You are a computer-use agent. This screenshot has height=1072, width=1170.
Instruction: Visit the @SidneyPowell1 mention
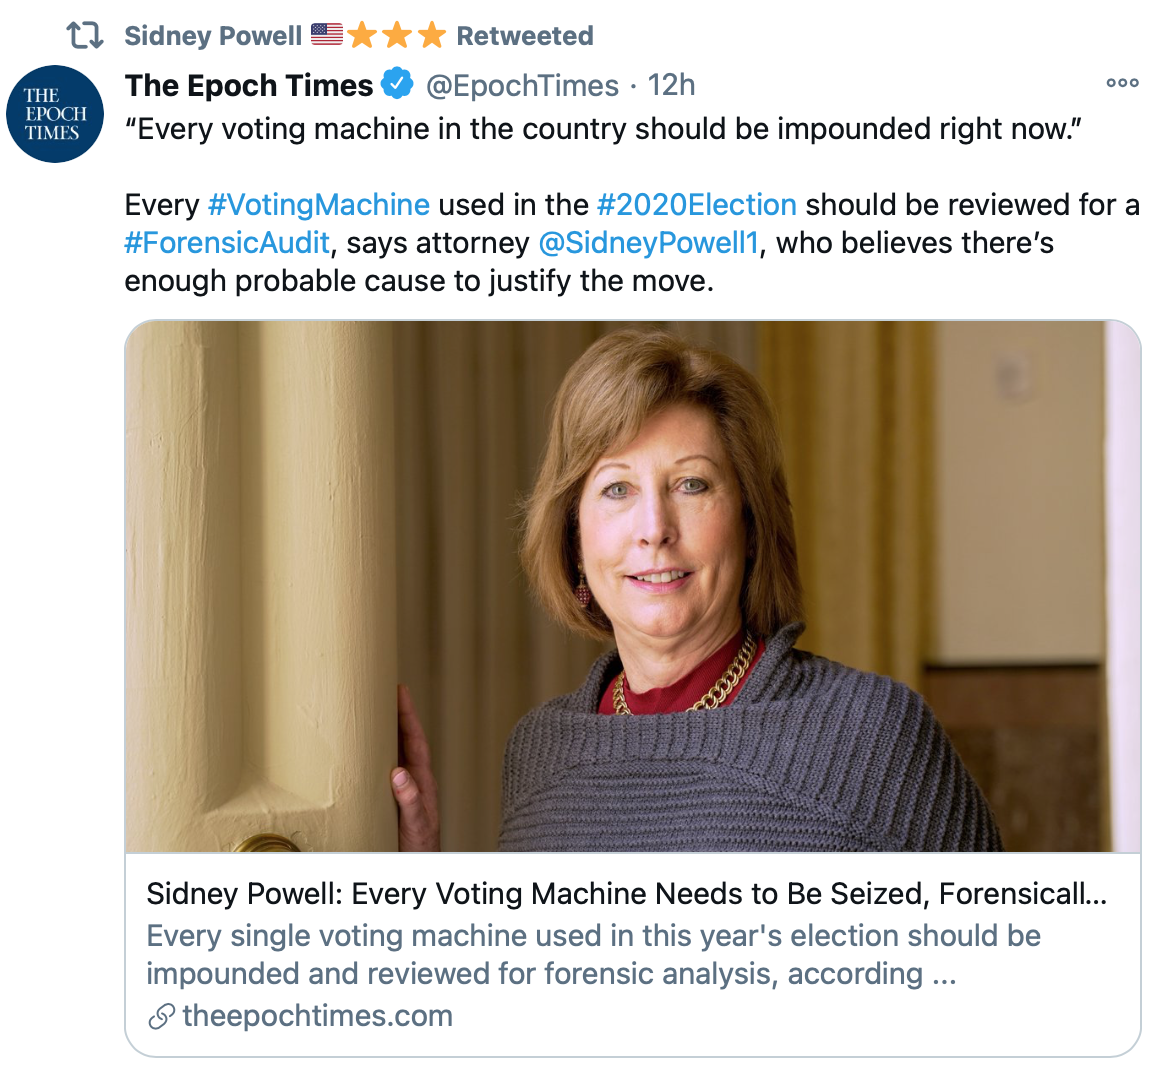pyautogui.click(x=648, y=243)
